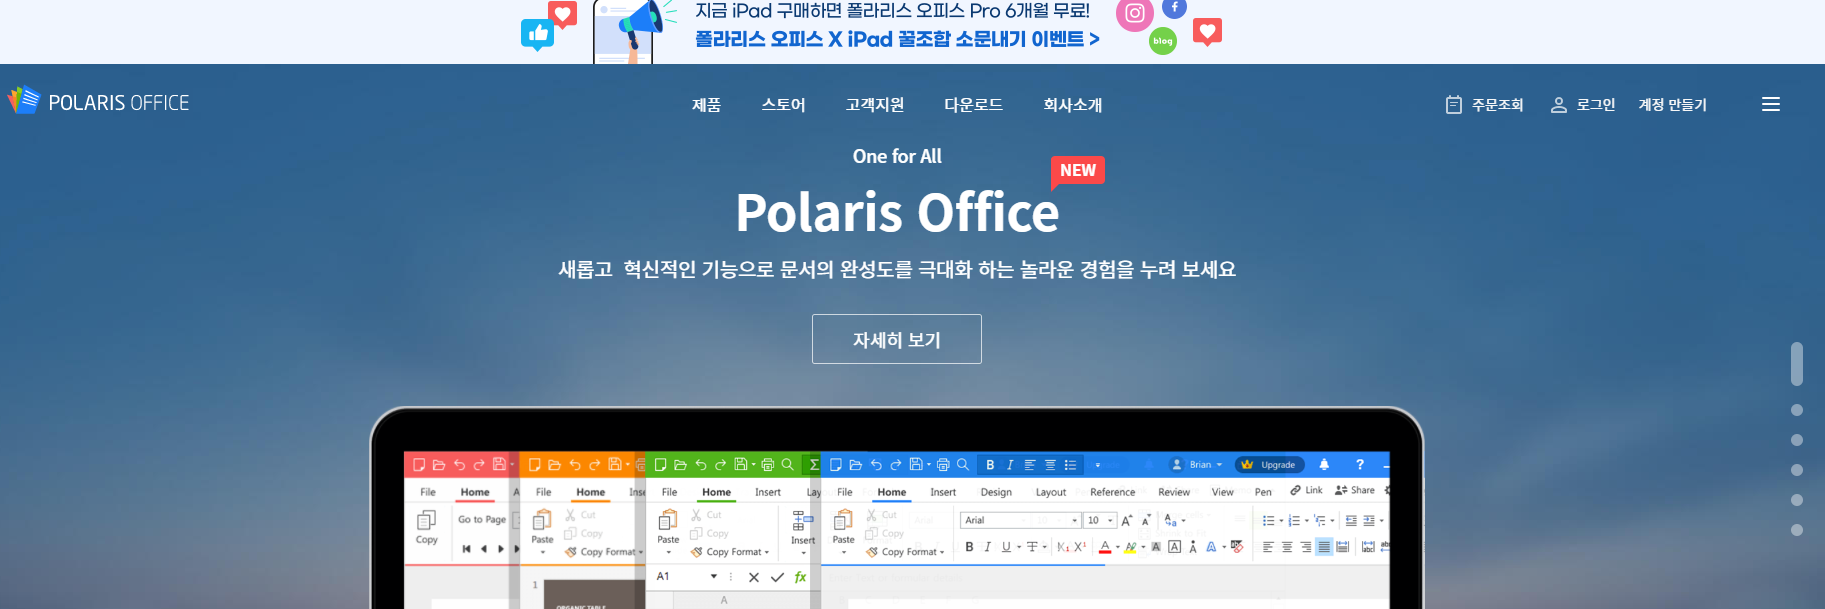The height and width of the screenshot is (609, 1825).
Task: Open the hamburger menu icon
Action: [1770, 104]
